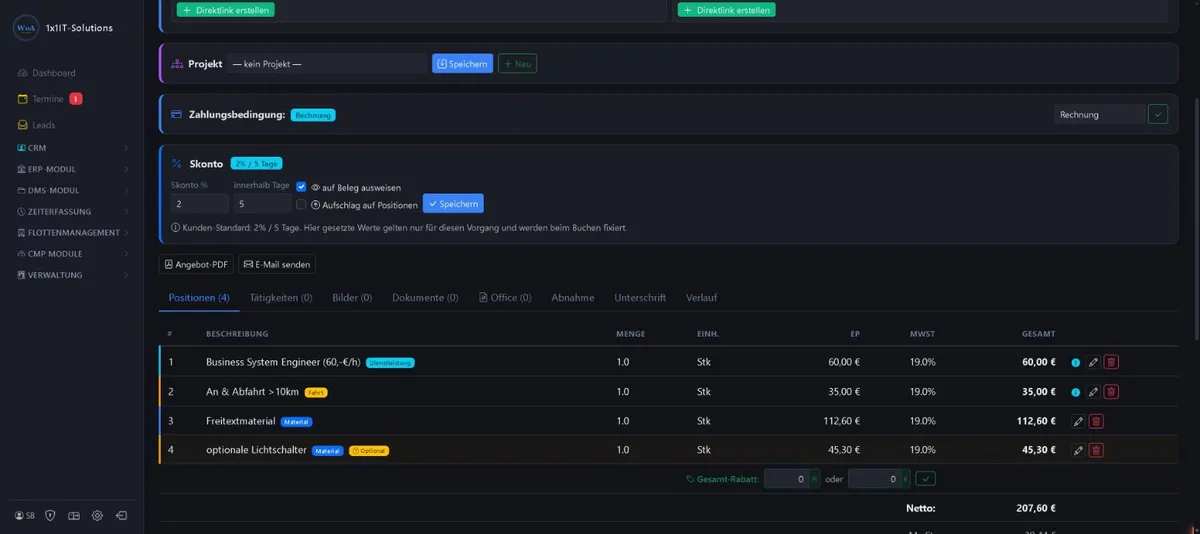Toggle the auf Beleg ausweisen checkbox
The height and width of the screenshot is (534, 1200).
[301, 187]
